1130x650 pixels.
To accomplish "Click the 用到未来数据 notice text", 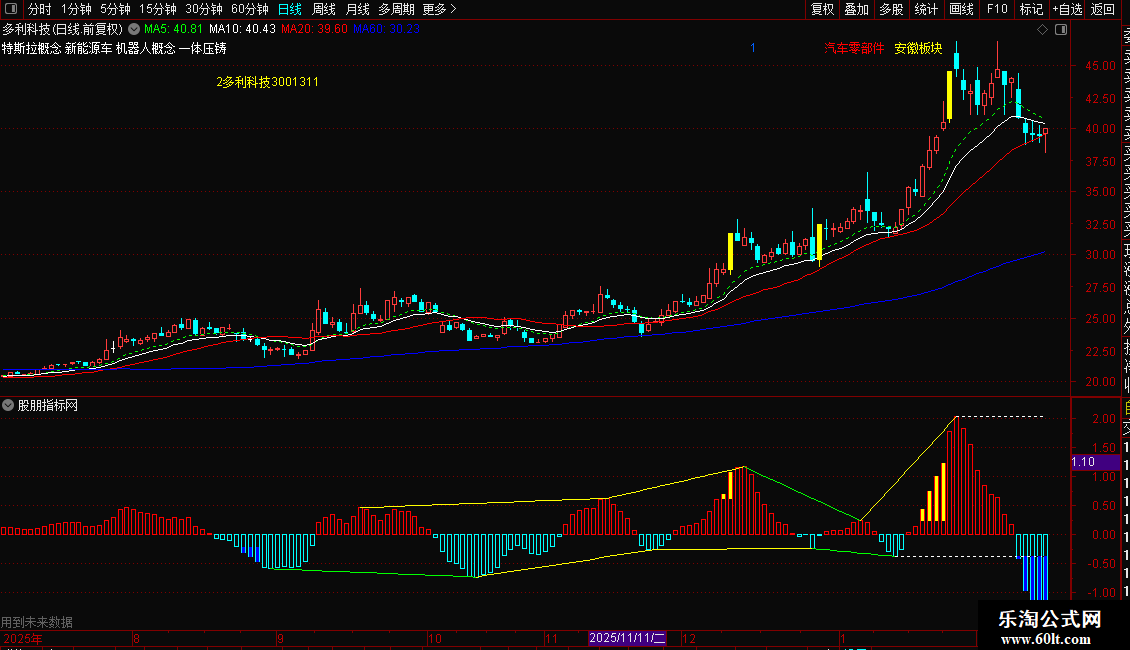I will pos(37,622).
